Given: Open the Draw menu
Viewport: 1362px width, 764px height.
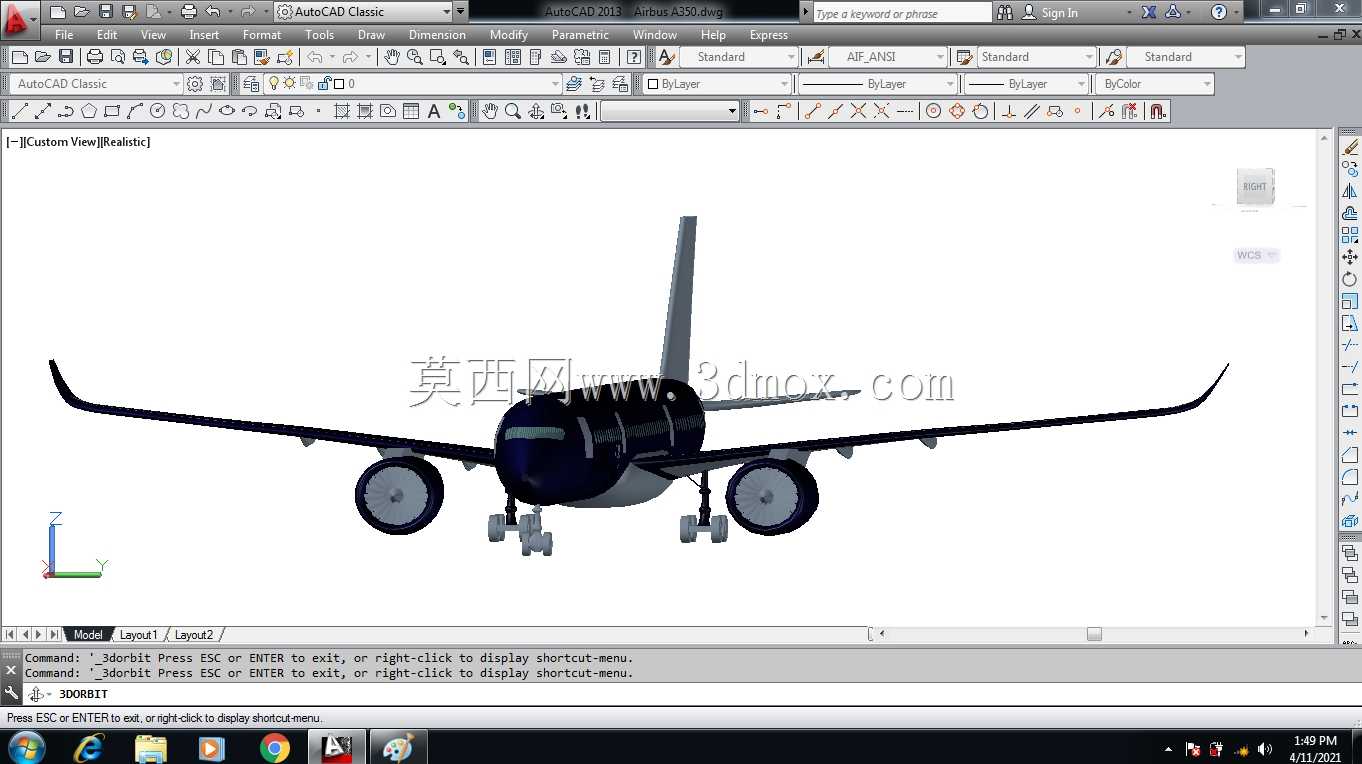Looking at the screenshot, I should coord(372,35).
